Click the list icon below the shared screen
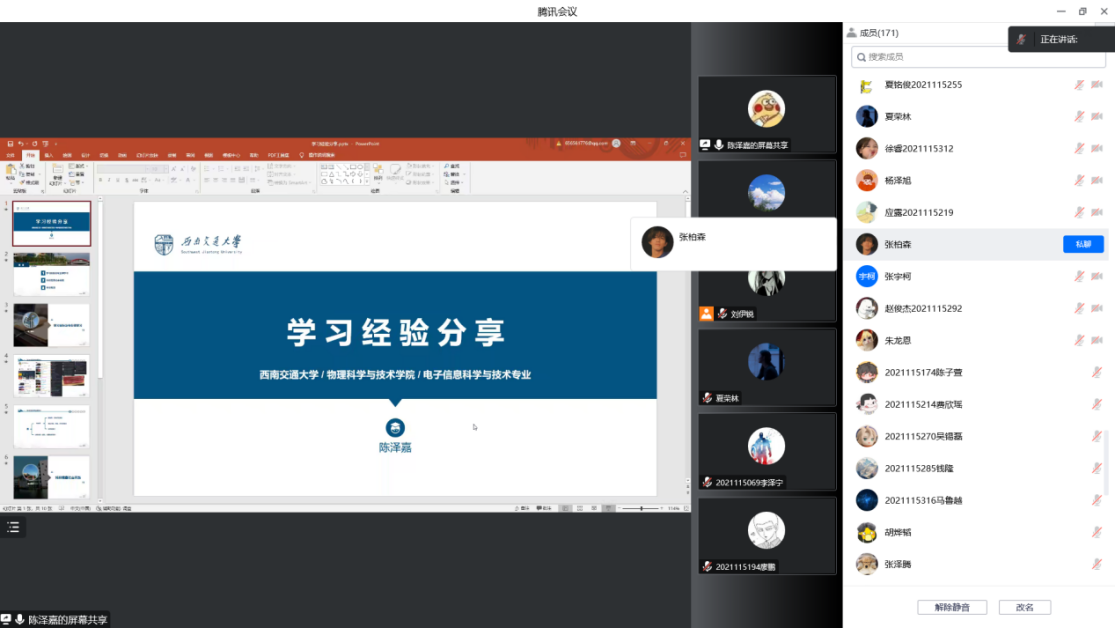Screen dimensions: 1115x628 [x=13, y=527]
